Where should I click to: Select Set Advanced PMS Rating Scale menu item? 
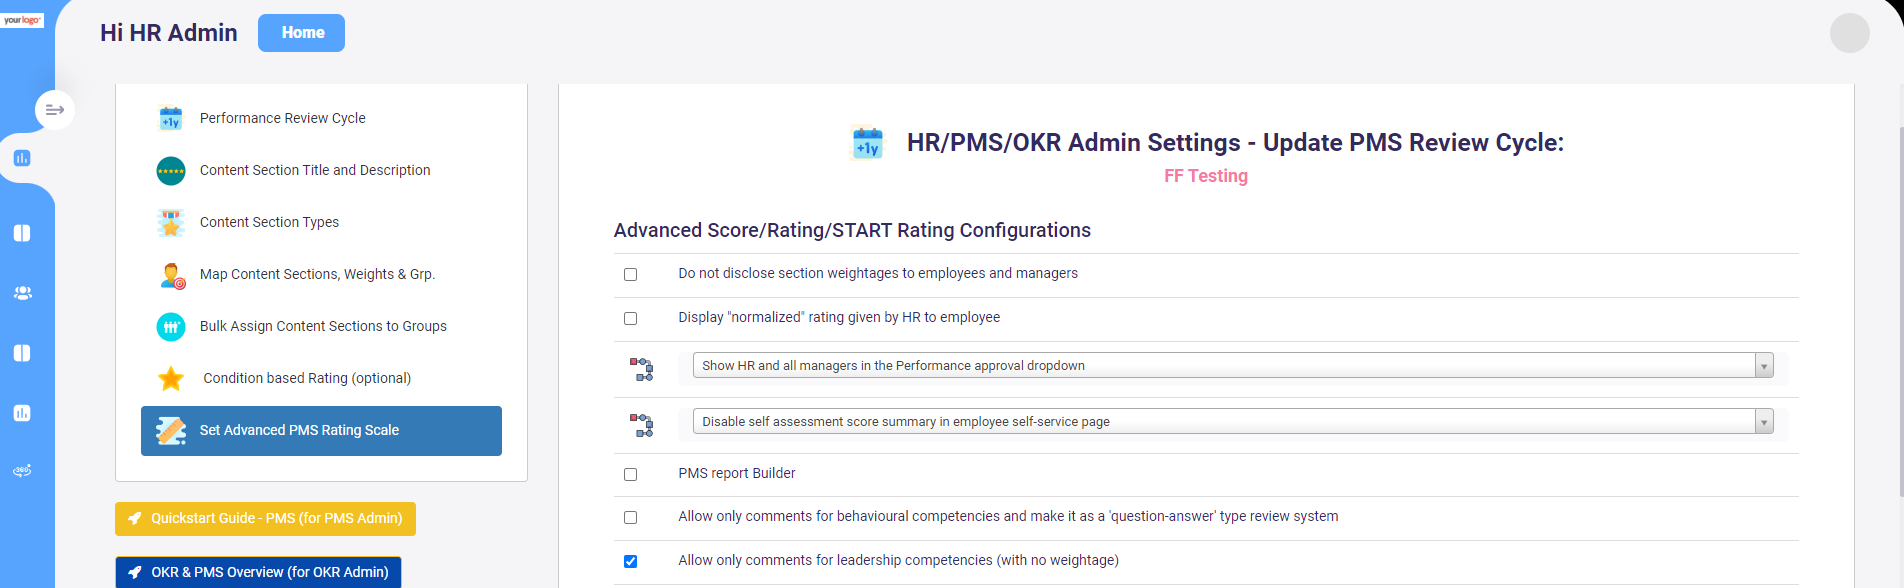(x=321, y=431)
